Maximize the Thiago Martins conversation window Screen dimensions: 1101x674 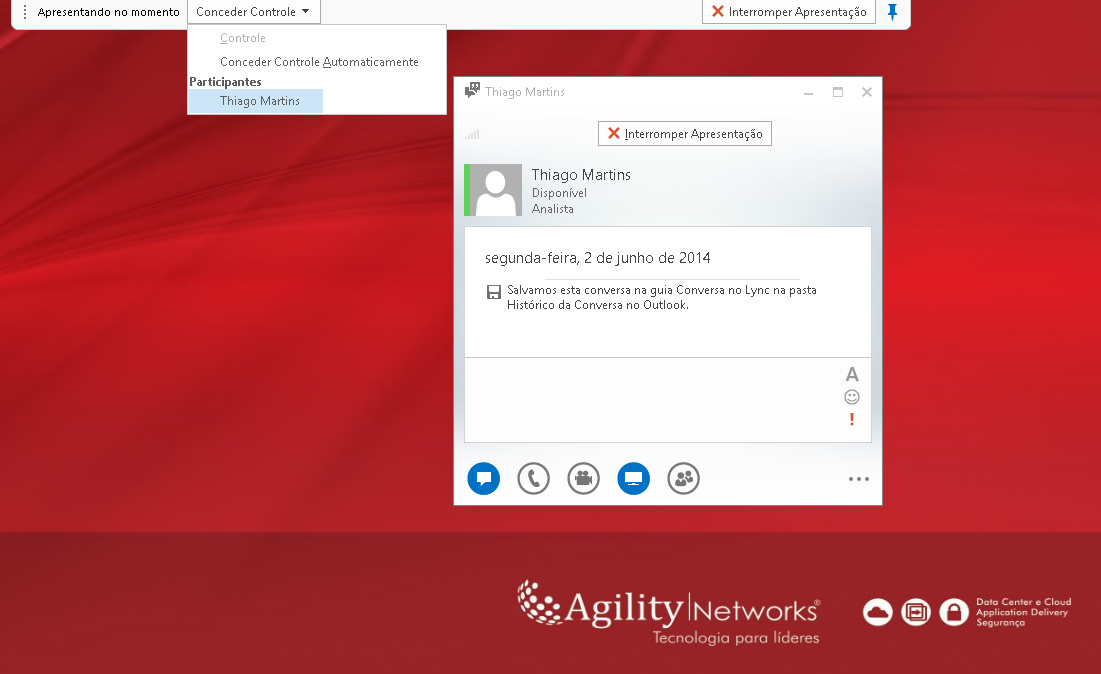point(838,92)
